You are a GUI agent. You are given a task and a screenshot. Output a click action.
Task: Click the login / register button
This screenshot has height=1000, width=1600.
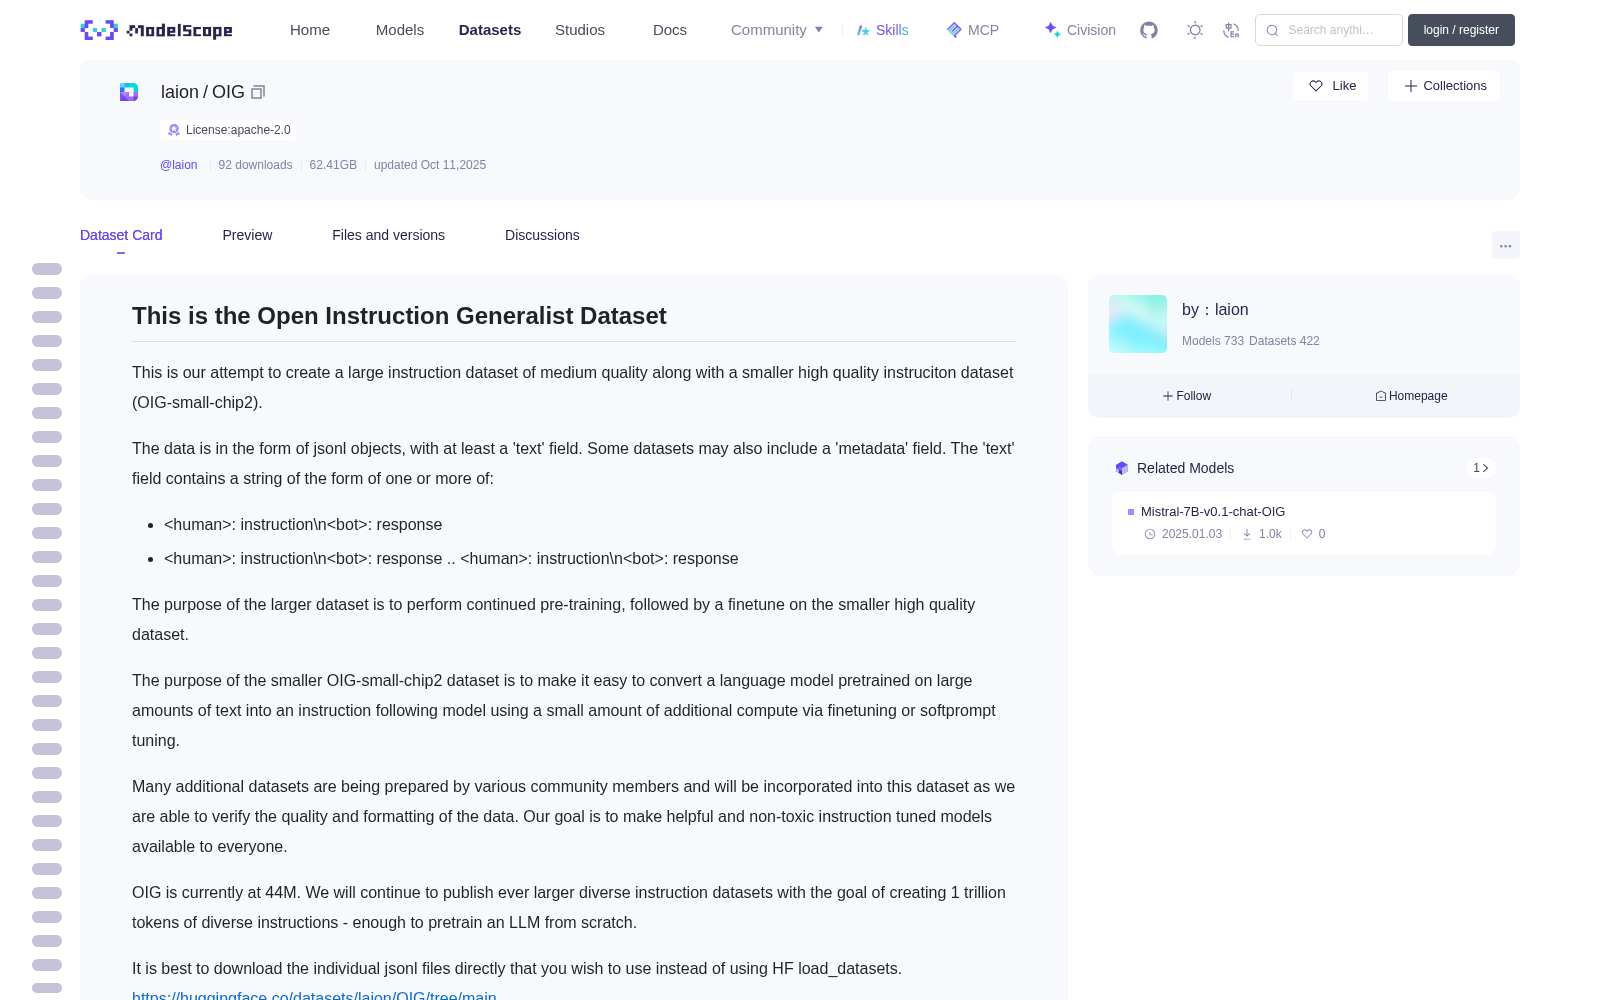pos(1461,30)
